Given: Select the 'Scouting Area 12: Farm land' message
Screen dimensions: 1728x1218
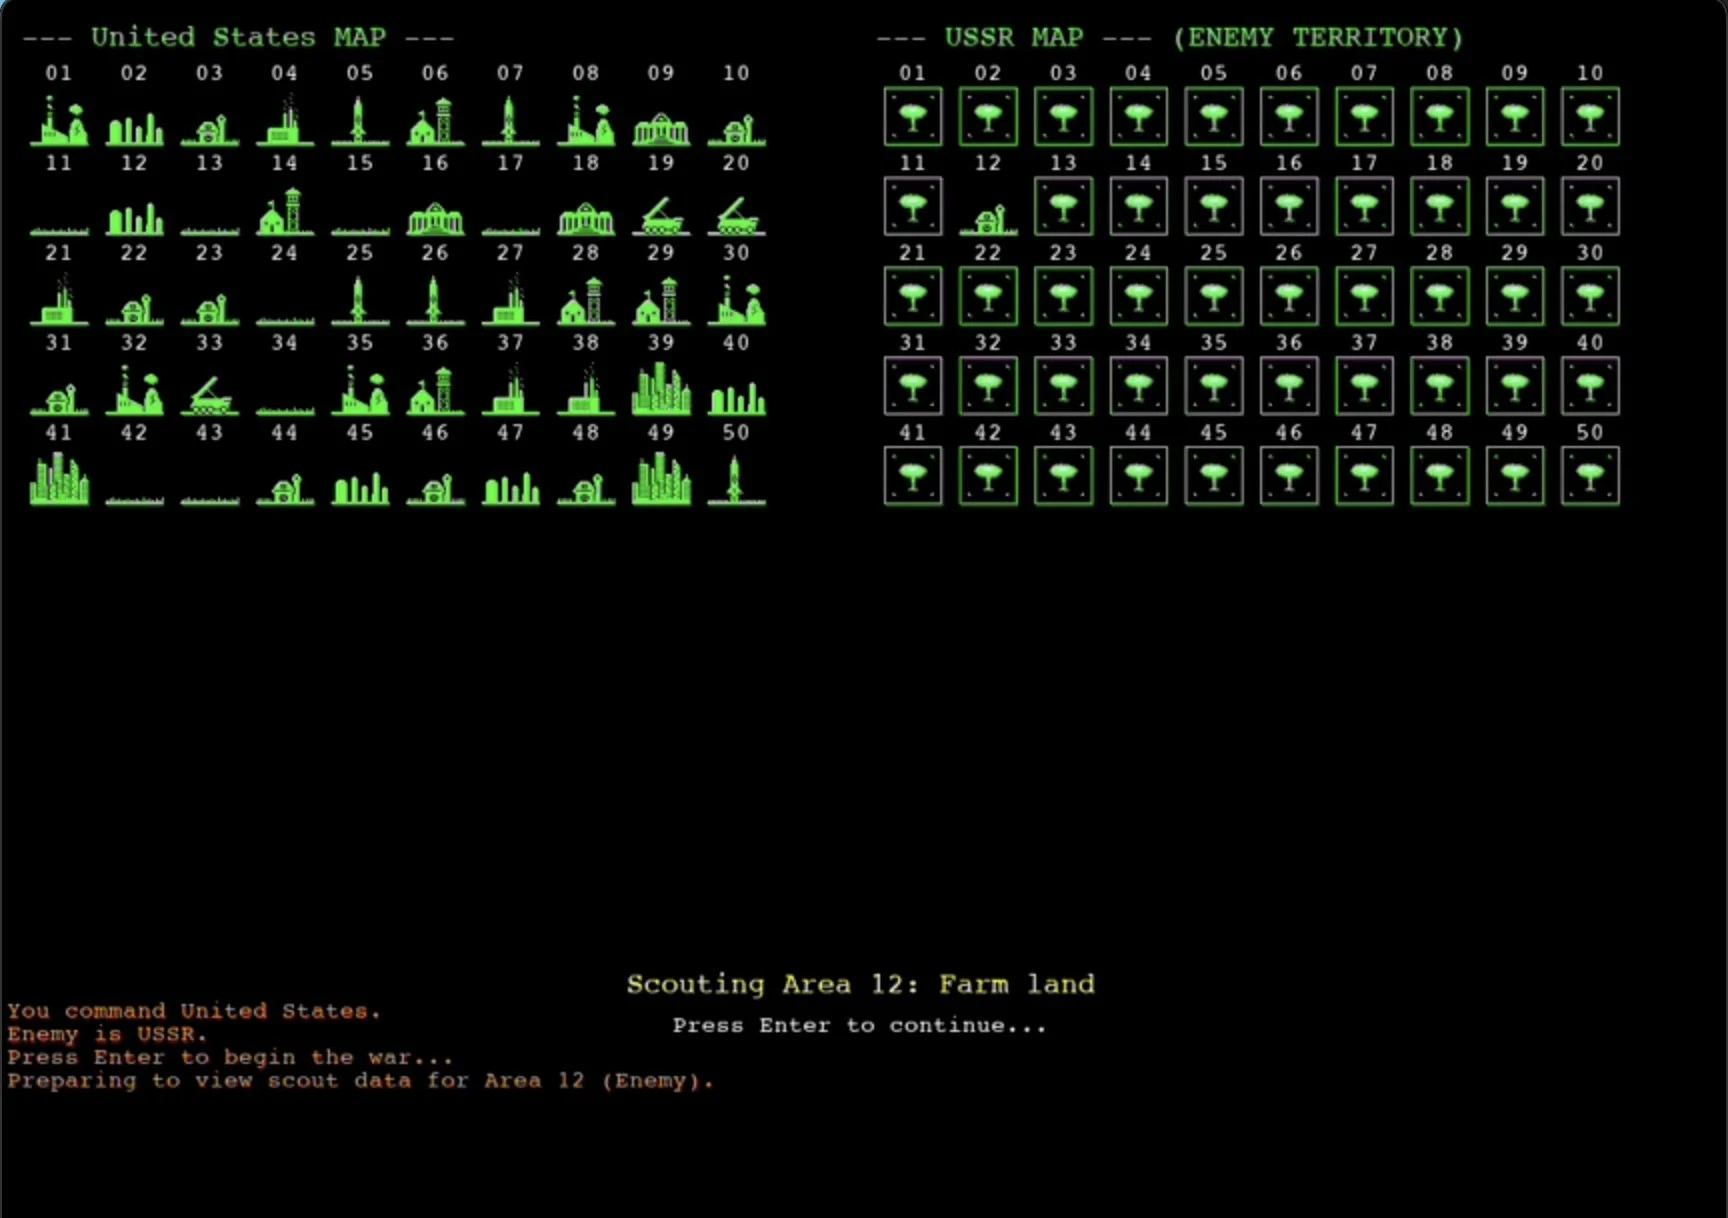Looking at the screenshot, I should coord(860,985).
